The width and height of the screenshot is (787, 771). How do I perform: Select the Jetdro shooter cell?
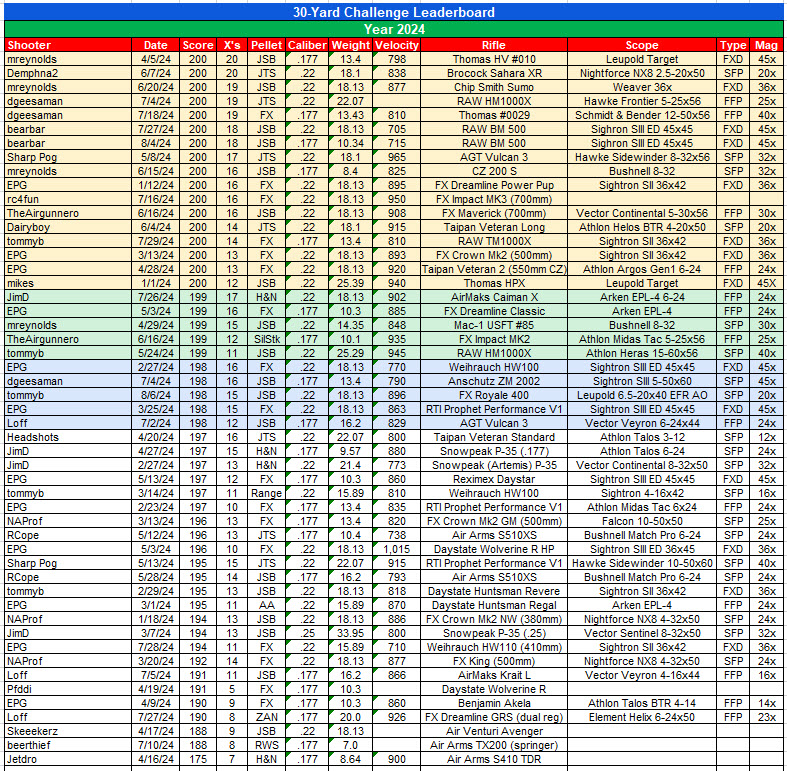click(68, 759)
